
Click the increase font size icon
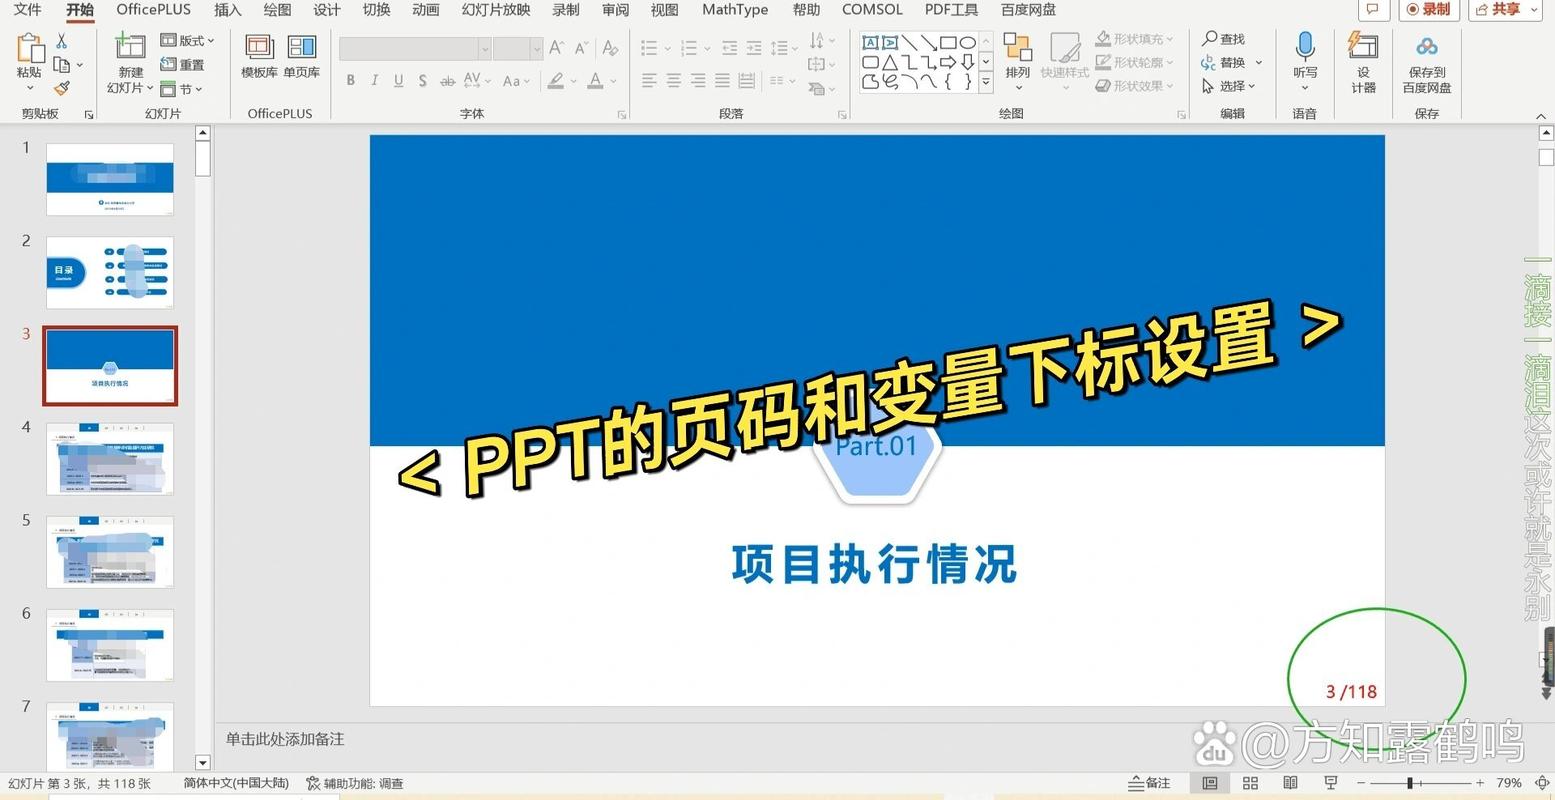point(557,48)
